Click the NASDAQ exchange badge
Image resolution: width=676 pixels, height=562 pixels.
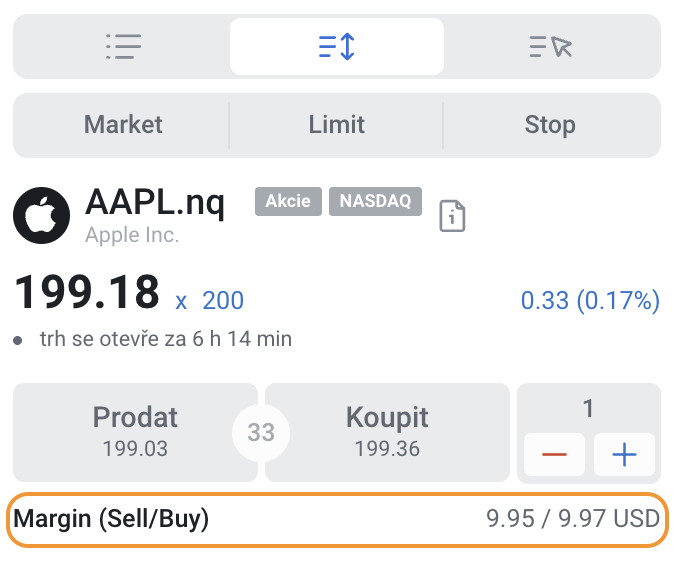pos(375,201)
